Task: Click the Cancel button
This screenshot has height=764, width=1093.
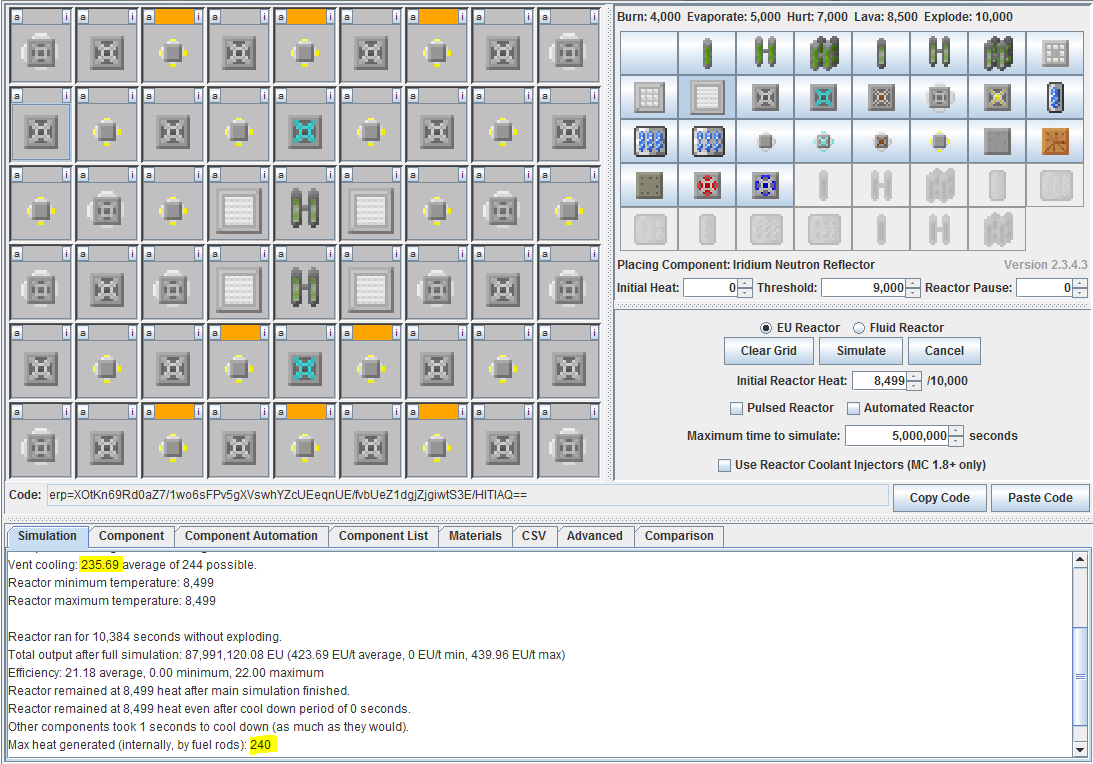Action: click(x=944, y=351)
